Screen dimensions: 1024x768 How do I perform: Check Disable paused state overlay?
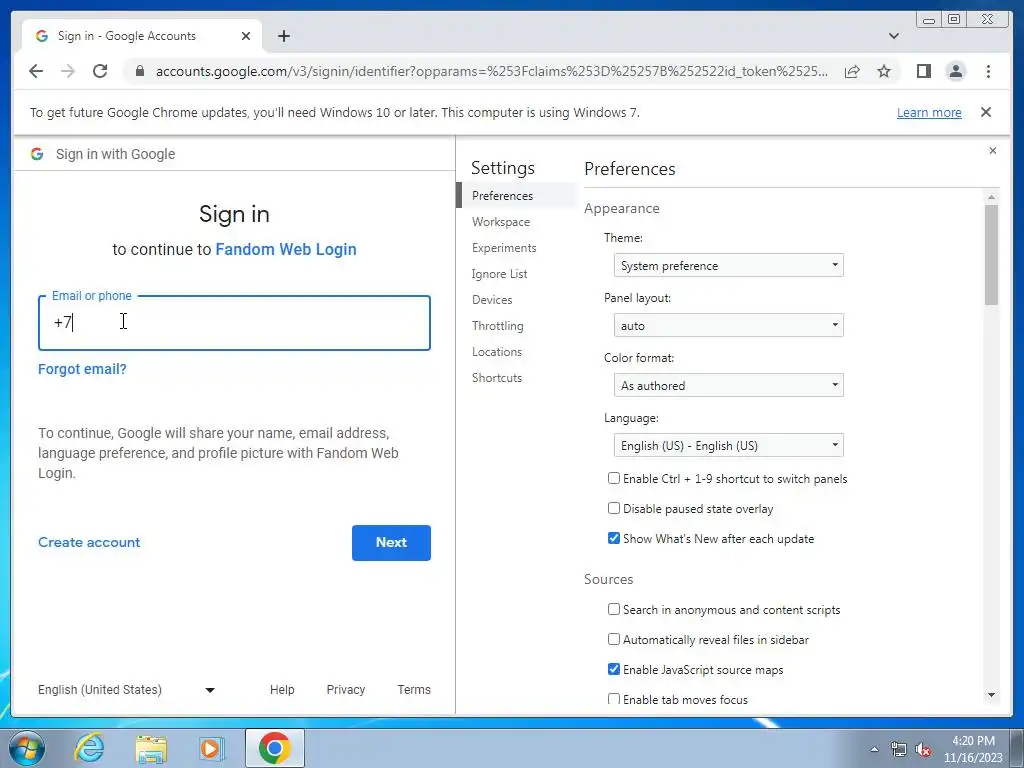coord(613,508)
